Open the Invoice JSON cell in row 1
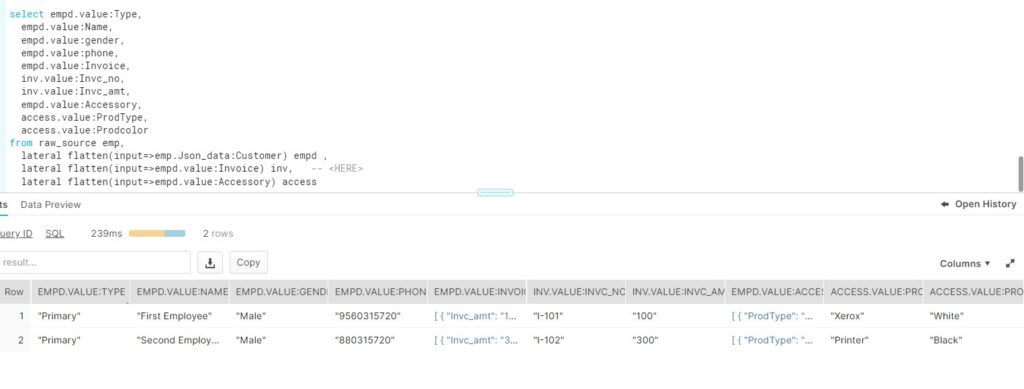The height and width of the screenshot is (389, 1024). pos(477,316)
